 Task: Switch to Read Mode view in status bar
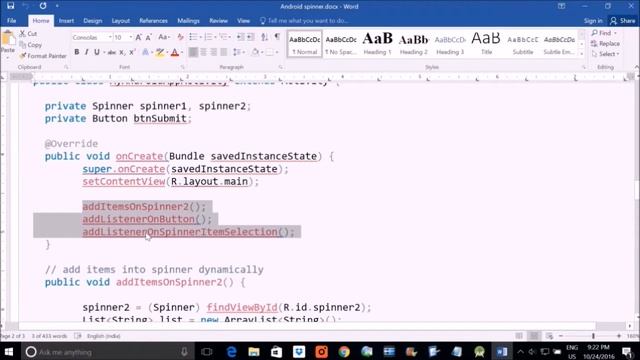pyautogui.click(x=519, y=336)
